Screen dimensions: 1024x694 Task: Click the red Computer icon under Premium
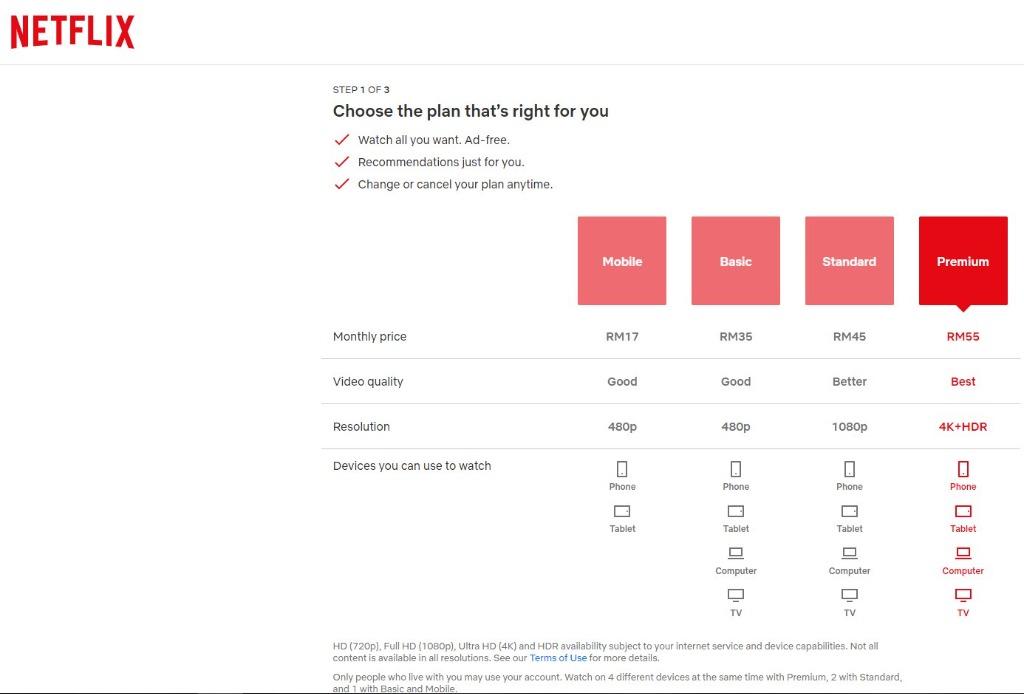click(x=963, y=553)
